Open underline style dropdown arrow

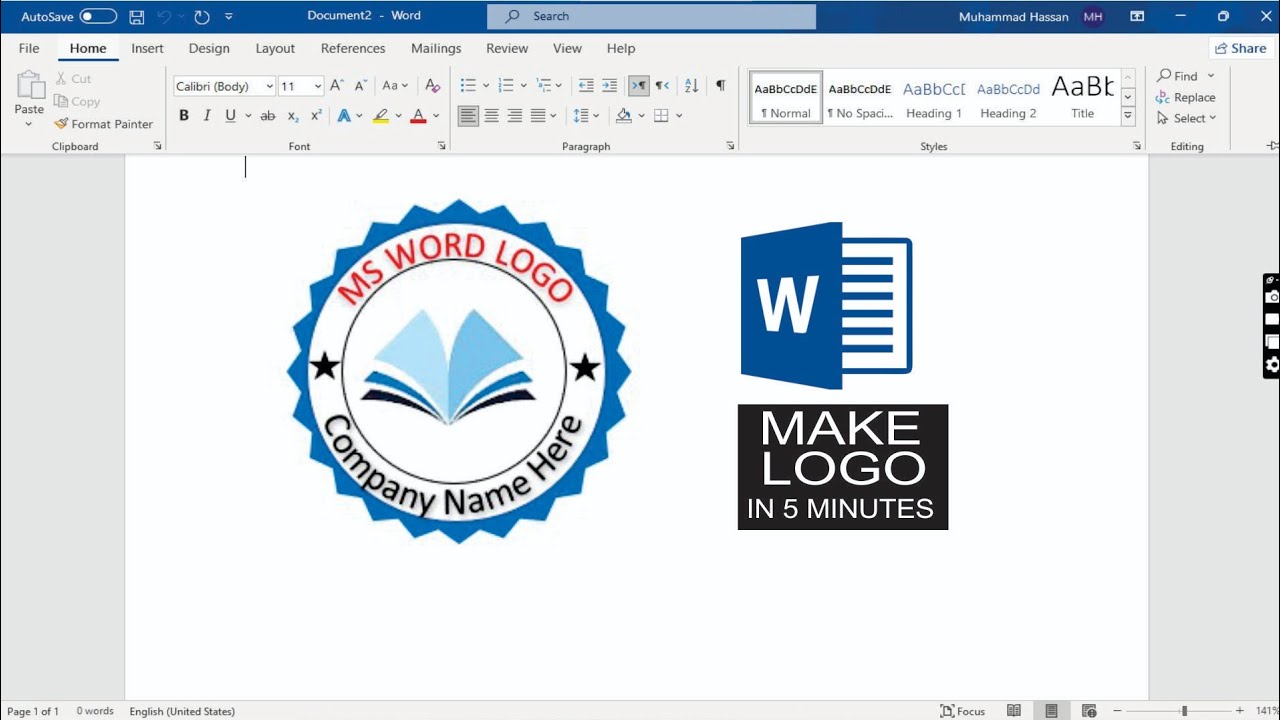coord(246,116)
